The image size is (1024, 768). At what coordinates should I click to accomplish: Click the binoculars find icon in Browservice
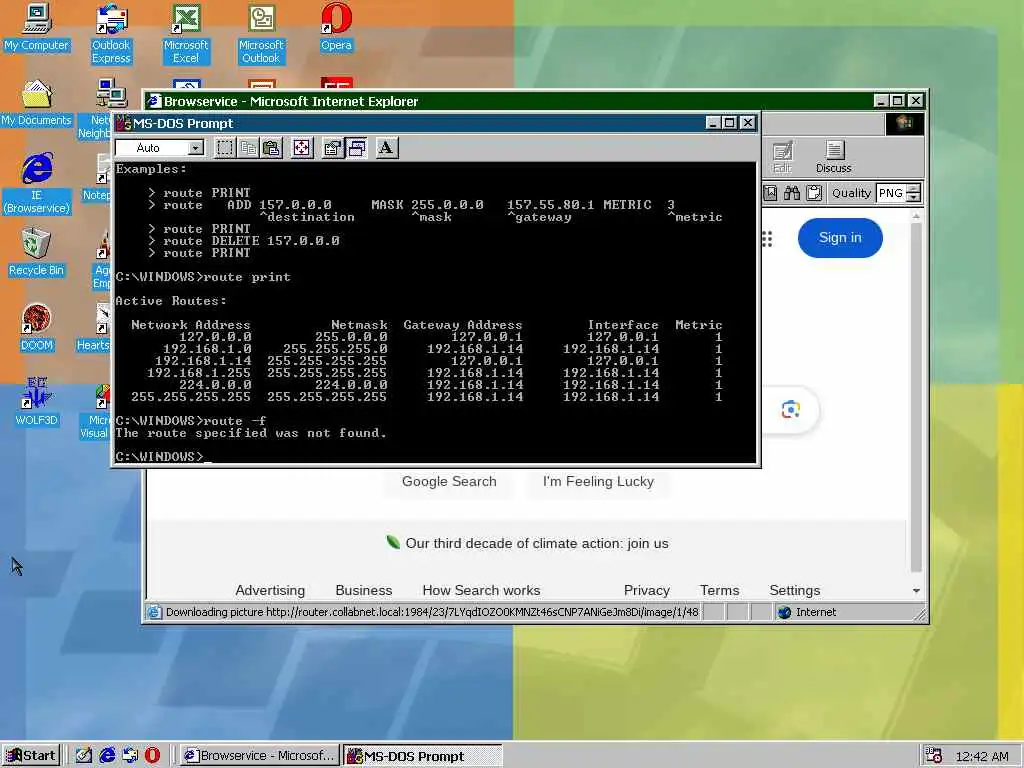pyautogui.click(x=792, y=193)
